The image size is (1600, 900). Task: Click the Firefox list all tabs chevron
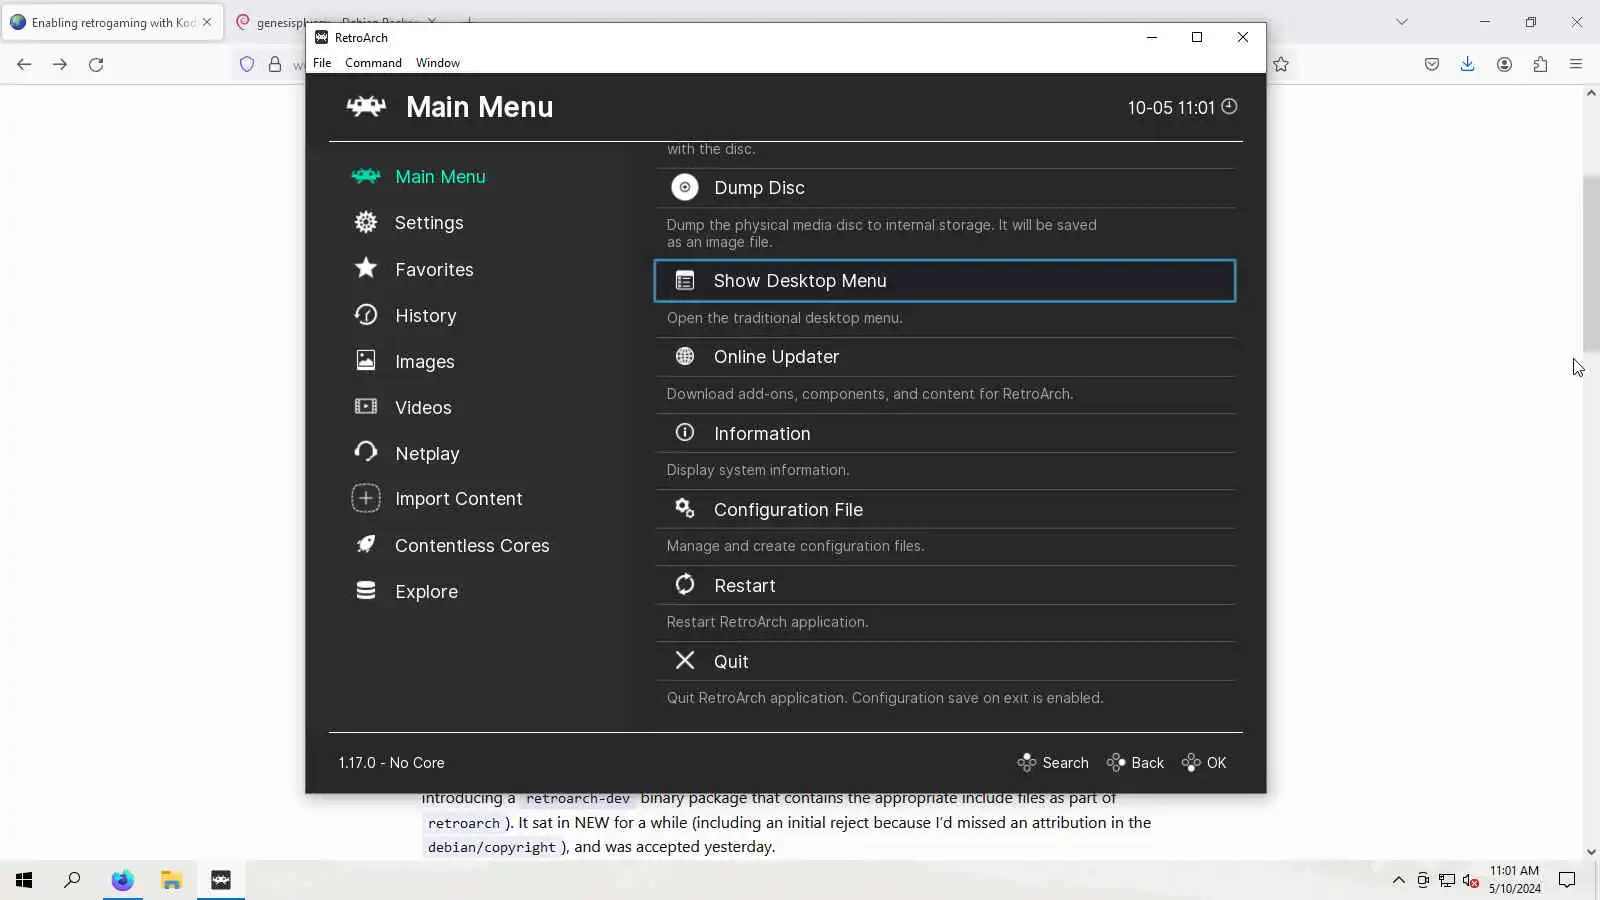pyautogui.click(x=1402, y=22)
